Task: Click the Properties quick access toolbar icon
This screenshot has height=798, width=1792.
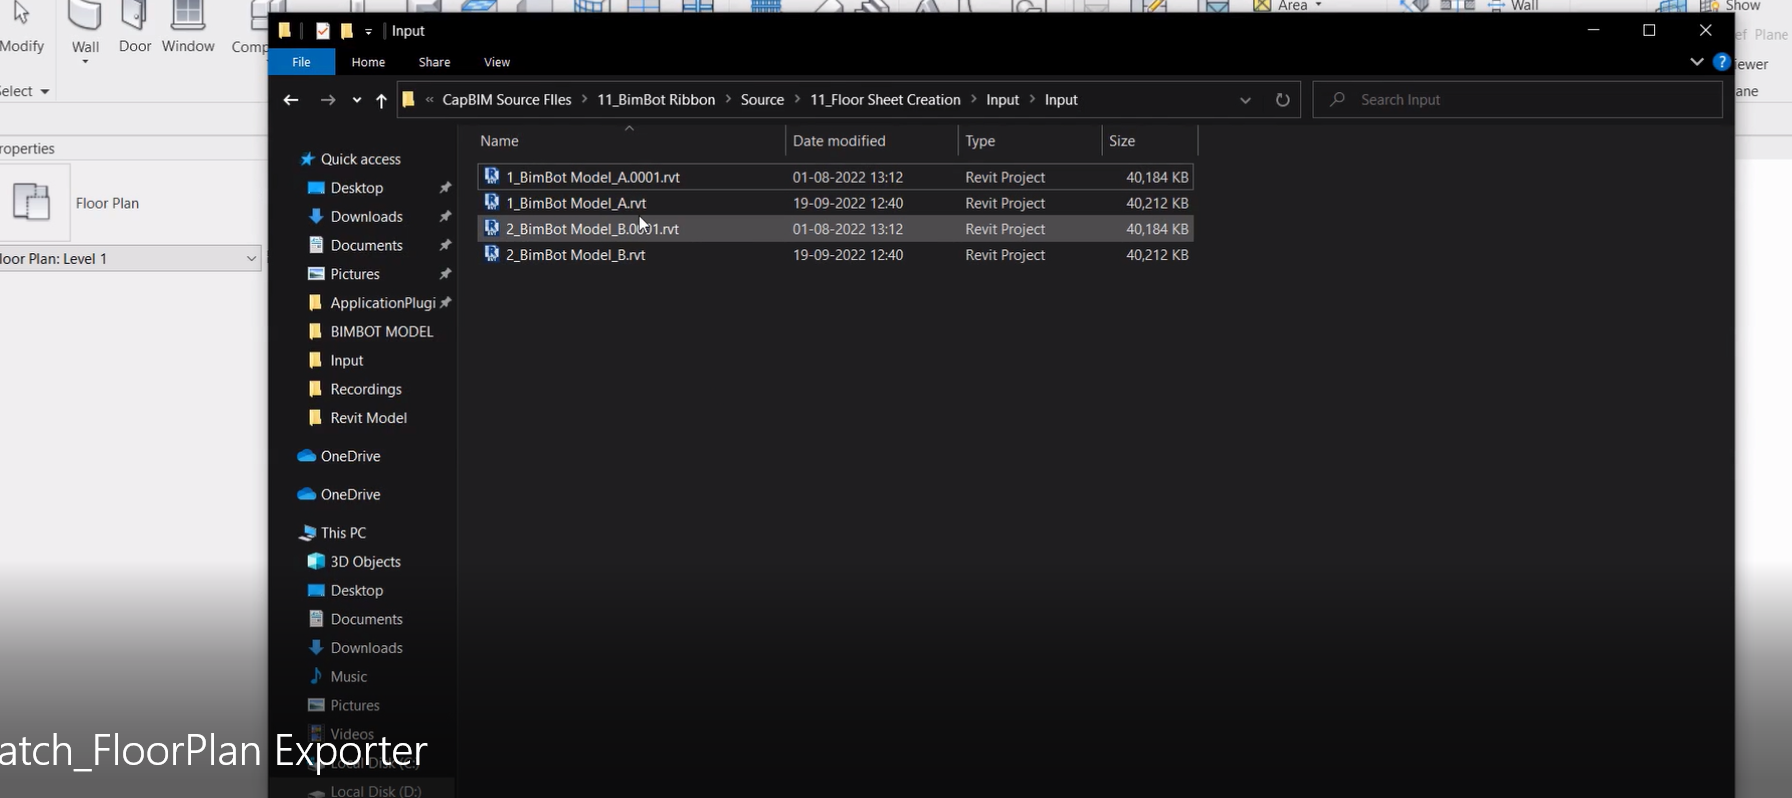Action: click(x=322, y=31)
